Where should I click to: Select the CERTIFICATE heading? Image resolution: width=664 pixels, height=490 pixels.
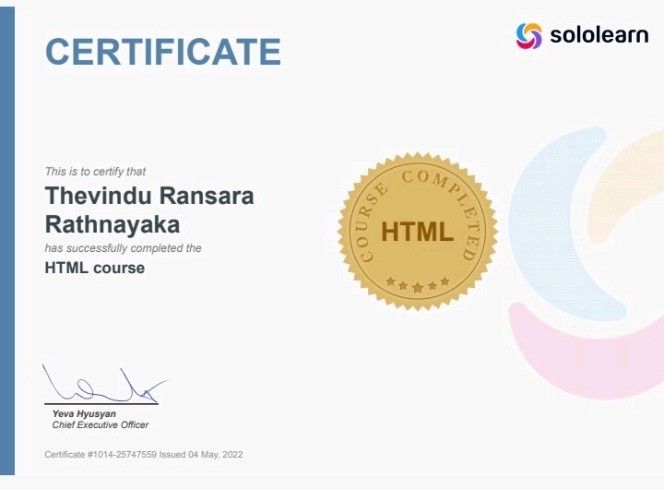163,51
